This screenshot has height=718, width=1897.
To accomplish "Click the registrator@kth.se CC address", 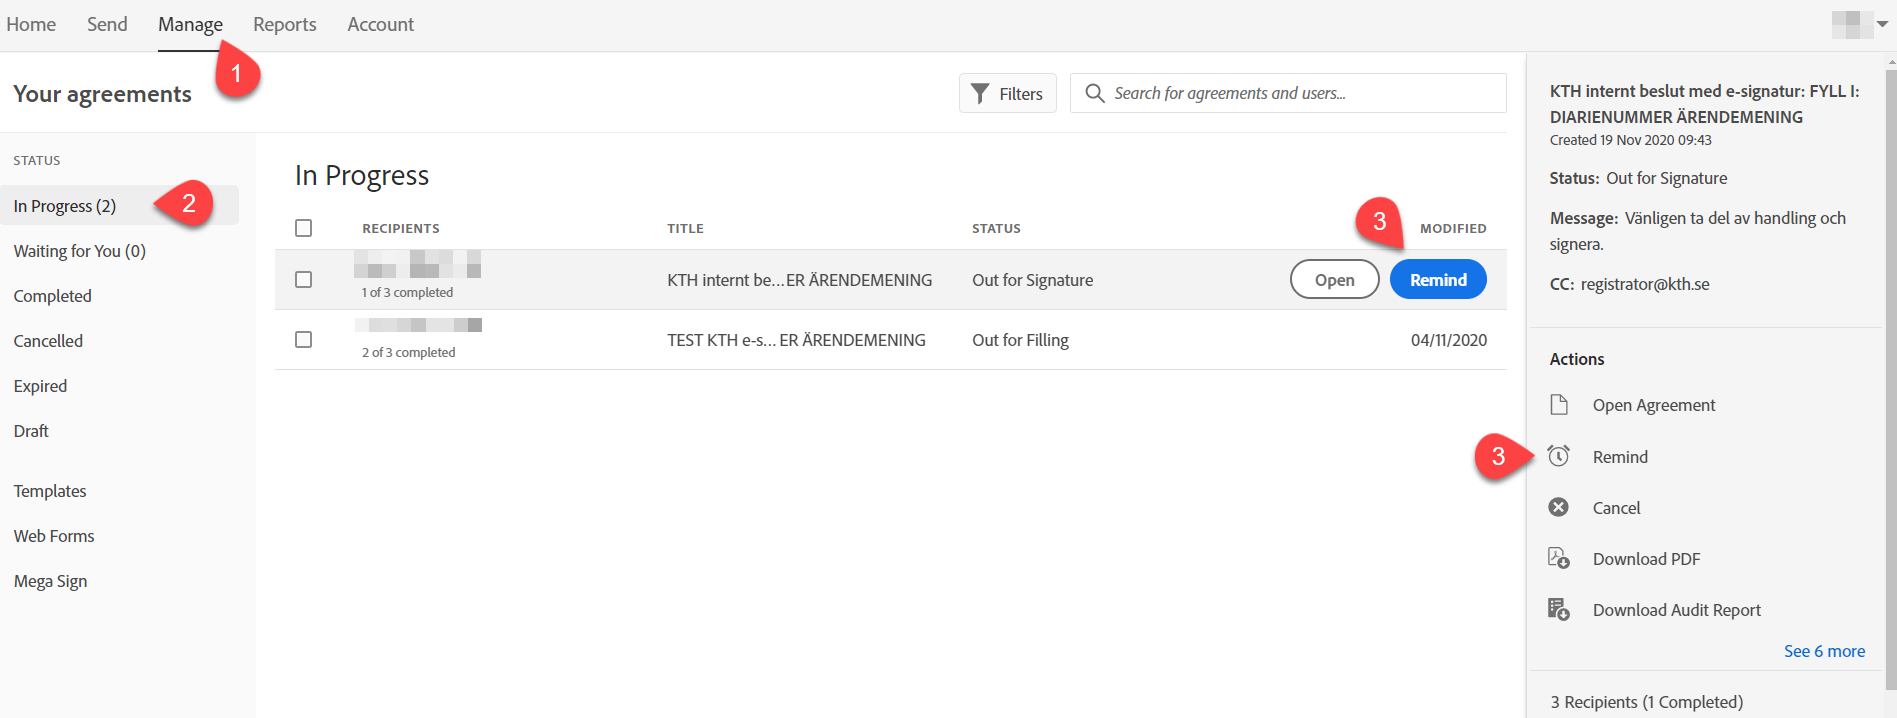I will click(1645, 284).
